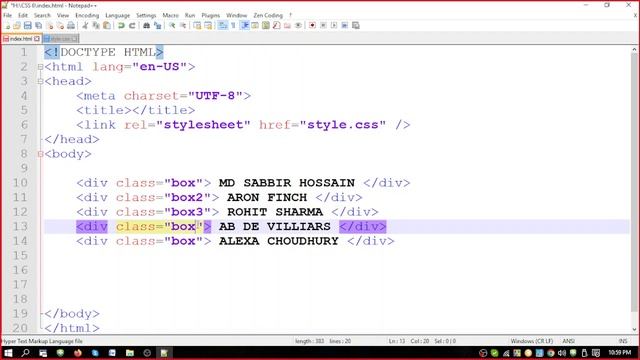The image size is (640, 360).
Task: Click line number 15 in the margin
Action: coord(20,256)
